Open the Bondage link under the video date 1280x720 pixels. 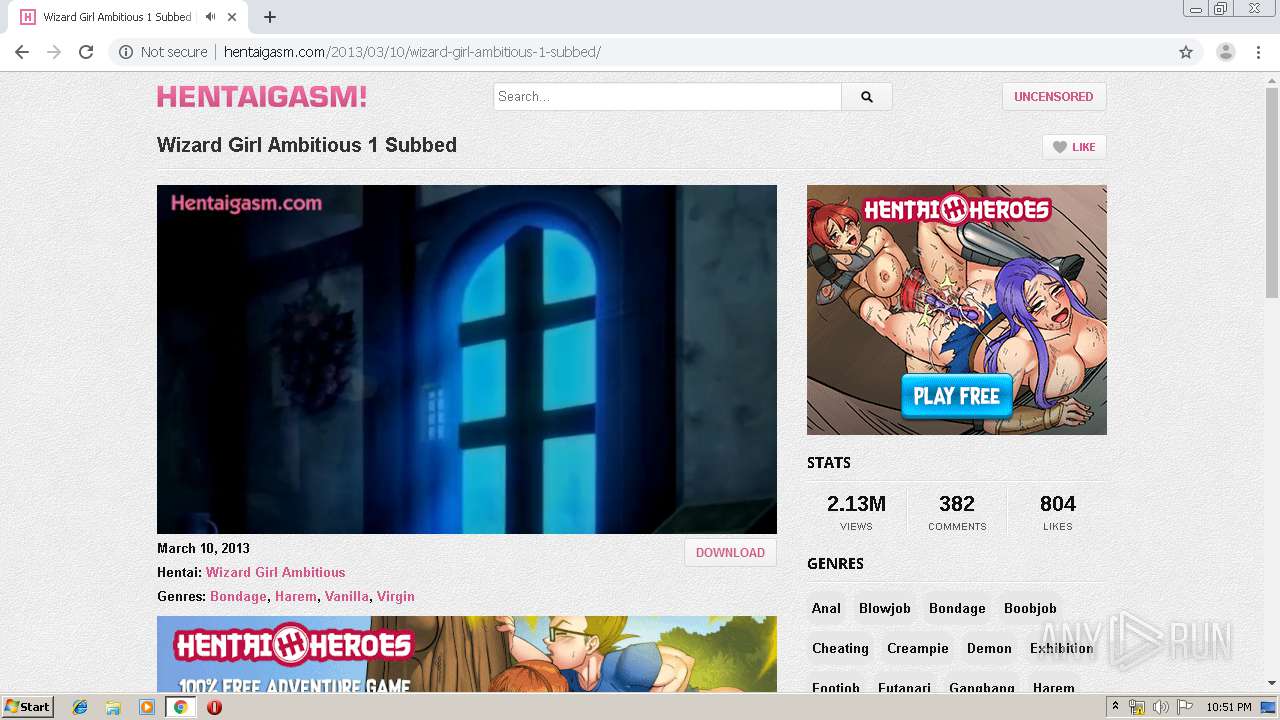[x=238, y=596]
